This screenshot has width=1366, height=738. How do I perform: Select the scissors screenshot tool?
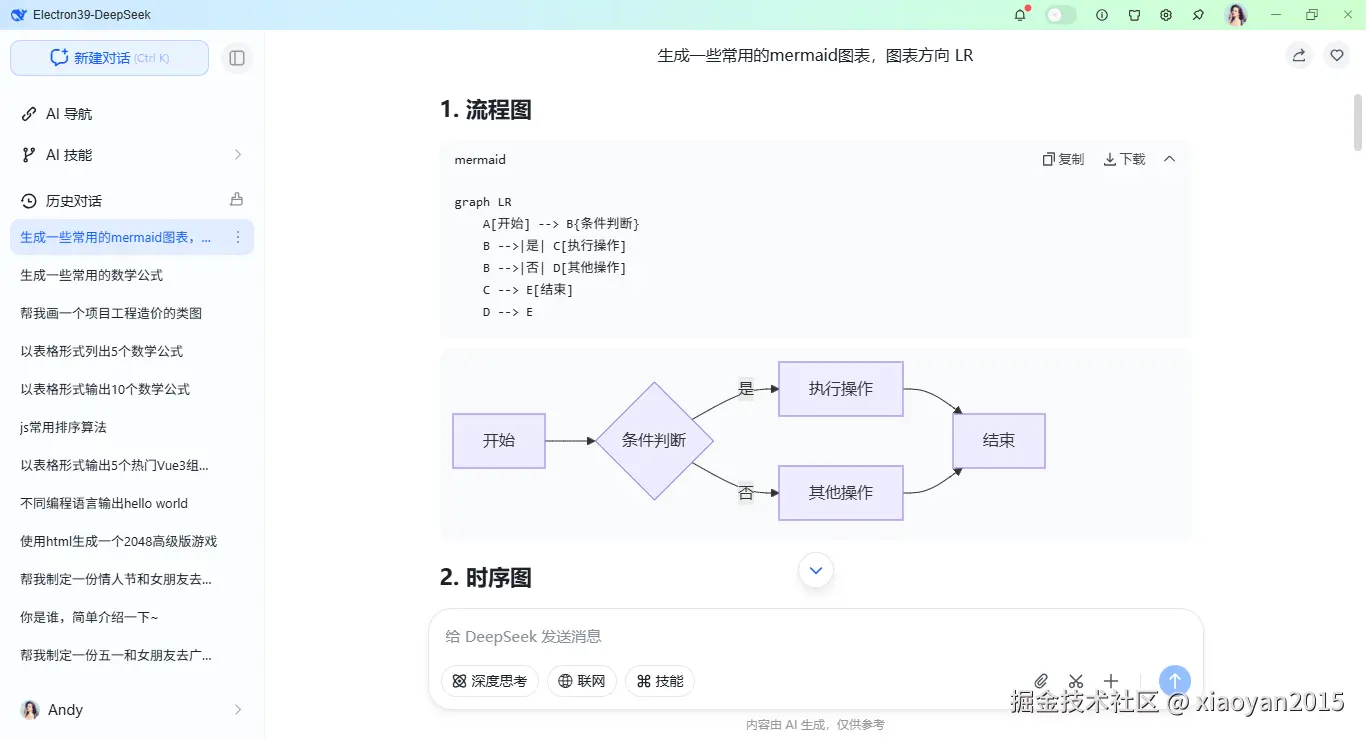coord(1076,681)
